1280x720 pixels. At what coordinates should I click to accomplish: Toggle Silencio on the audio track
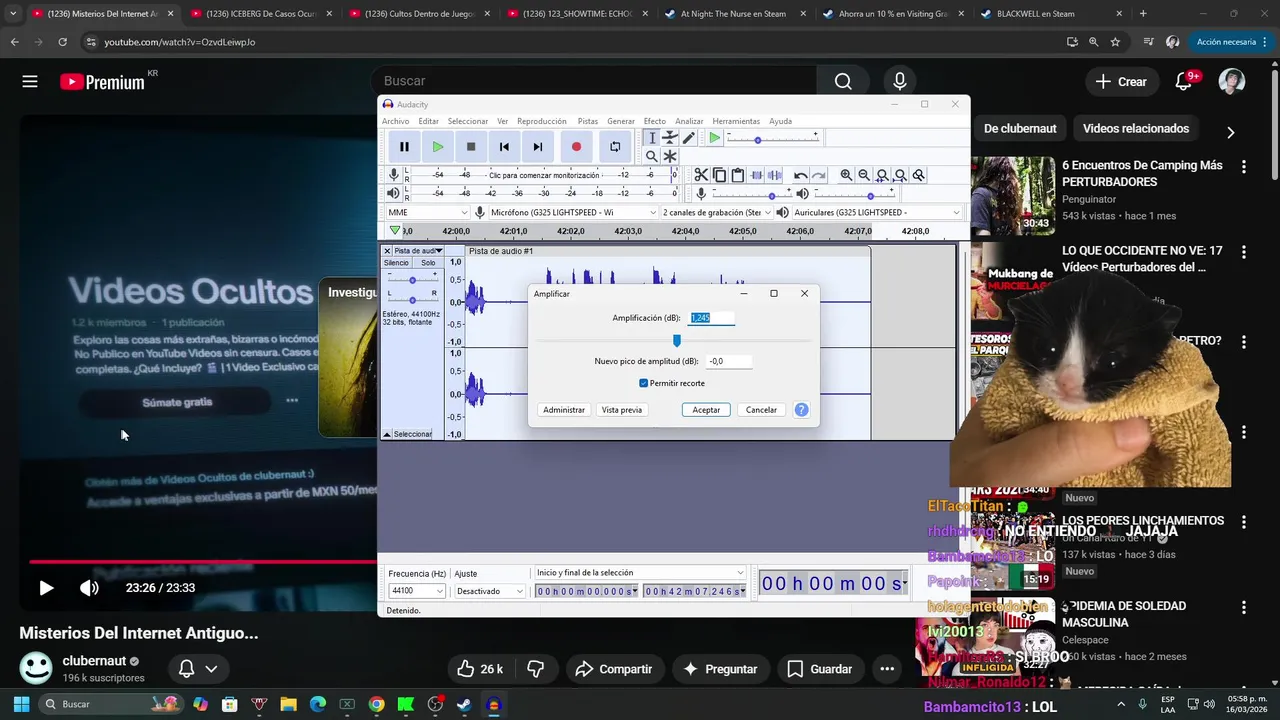[396, 263]
